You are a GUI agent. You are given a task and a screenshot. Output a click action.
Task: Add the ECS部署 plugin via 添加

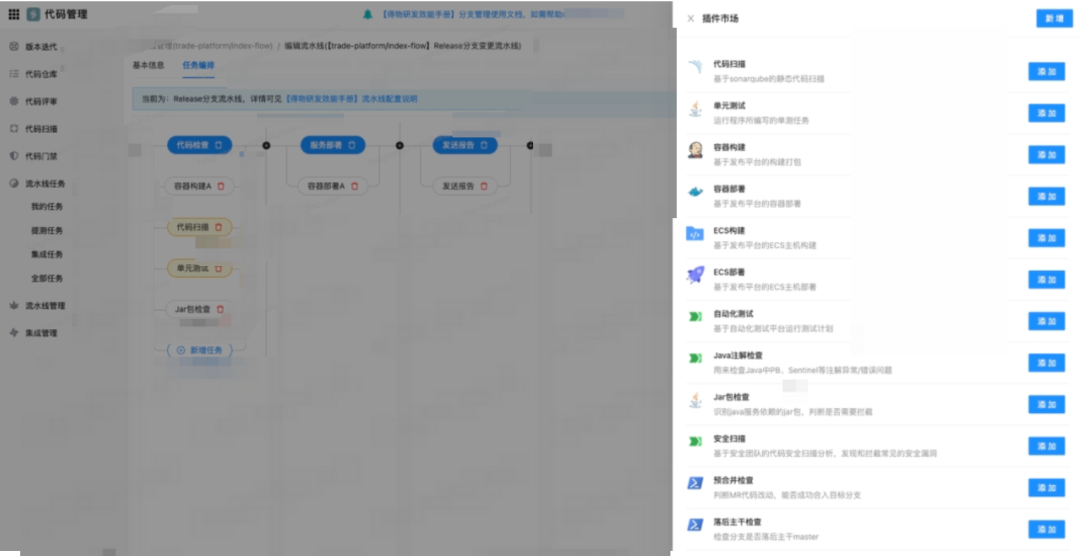tap(1046, 280)
